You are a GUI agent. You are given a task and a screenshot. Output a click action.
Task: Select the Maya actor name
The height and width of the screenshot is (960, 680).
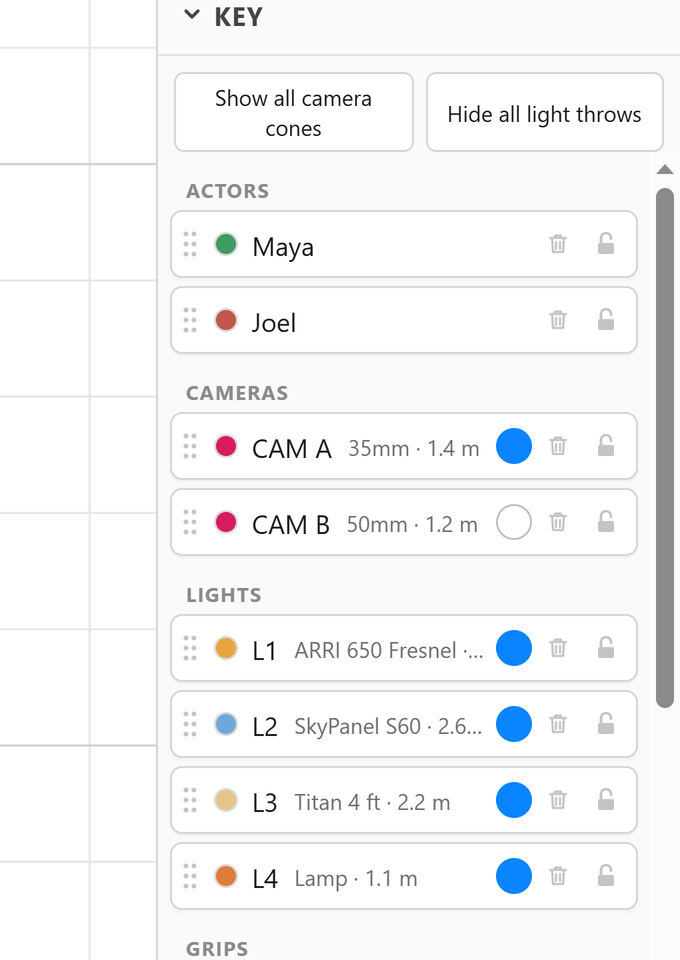click(283, 247)
